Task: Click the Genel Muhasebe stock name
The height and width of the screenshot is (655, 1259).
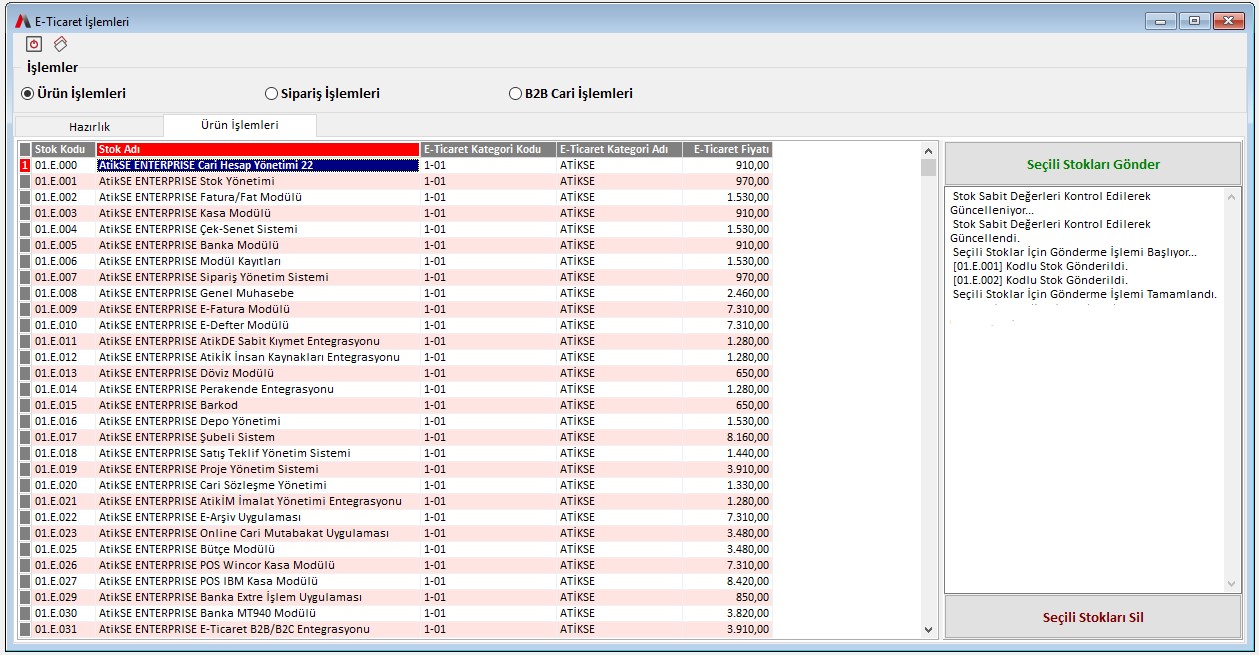Action: [196, 293]
